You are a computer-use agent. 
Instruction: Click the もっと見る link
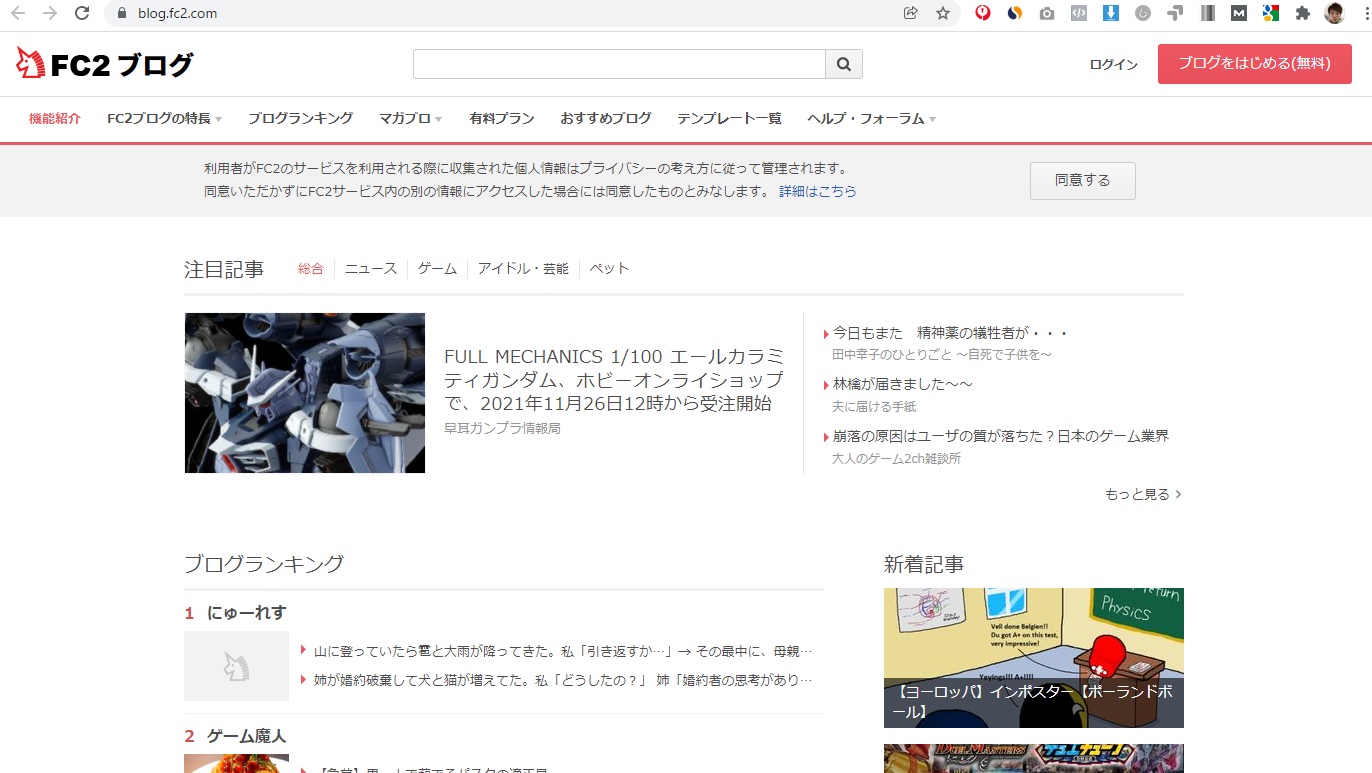(1143, 494)
